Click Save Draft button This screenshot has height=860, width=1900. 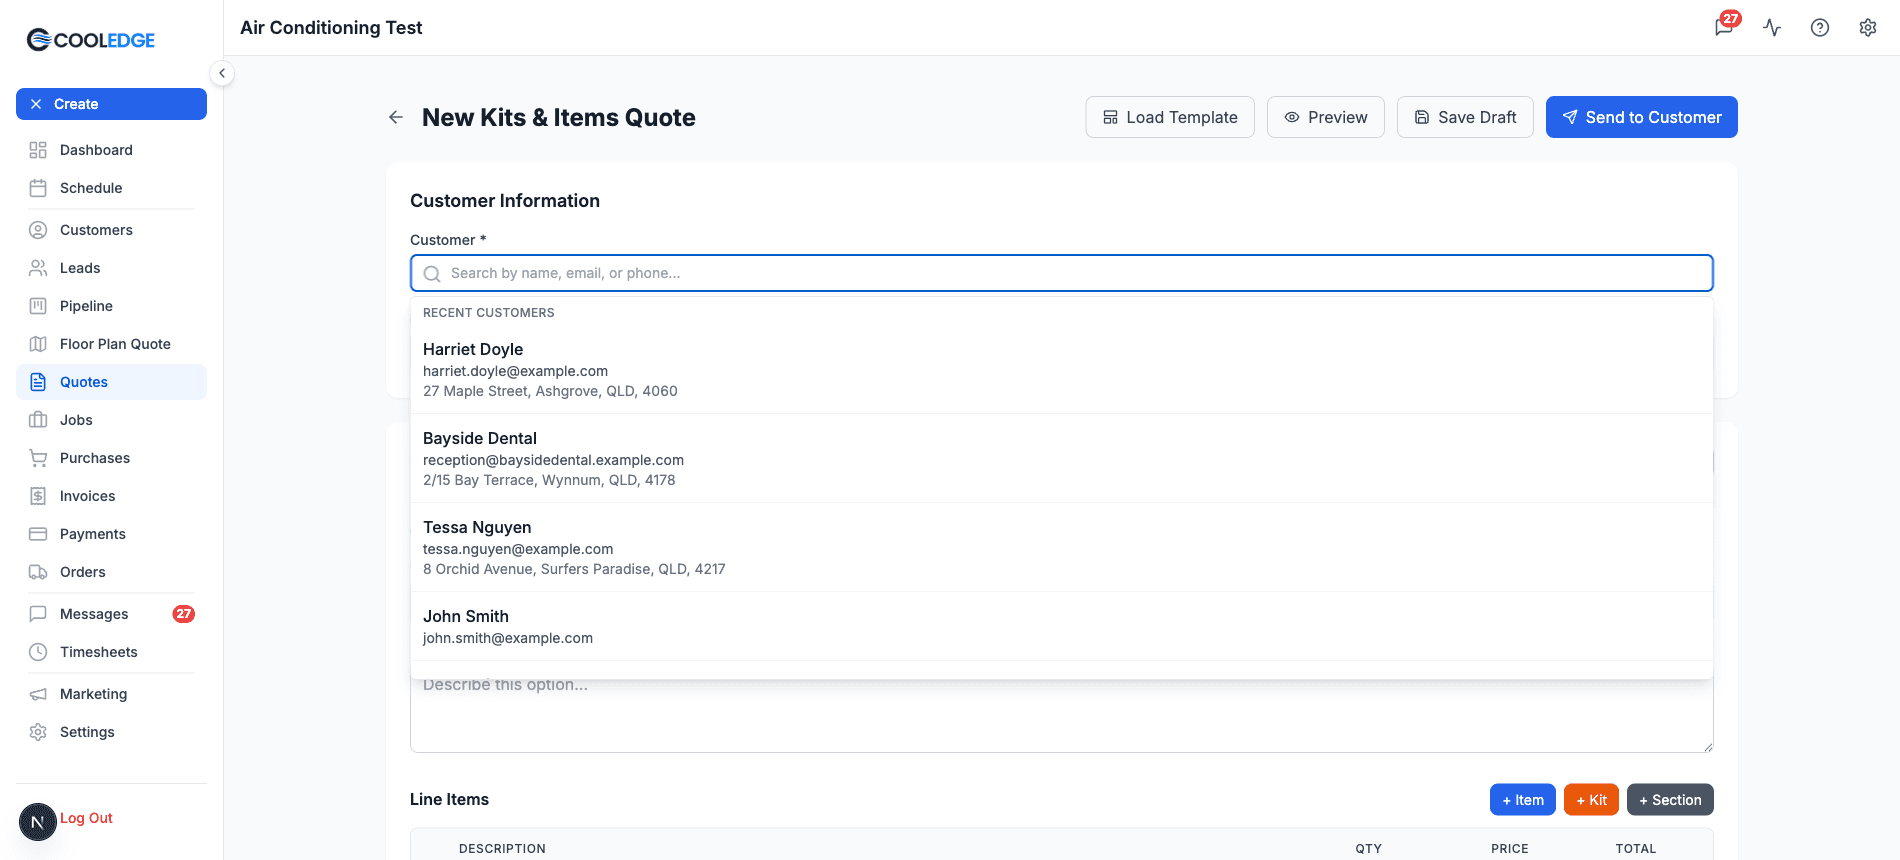click(1465, 117)
